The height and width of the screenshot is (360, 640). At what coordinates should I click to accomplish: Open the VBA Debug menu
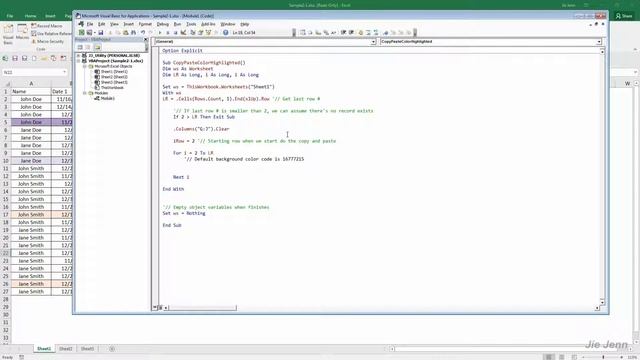(162, 24)
